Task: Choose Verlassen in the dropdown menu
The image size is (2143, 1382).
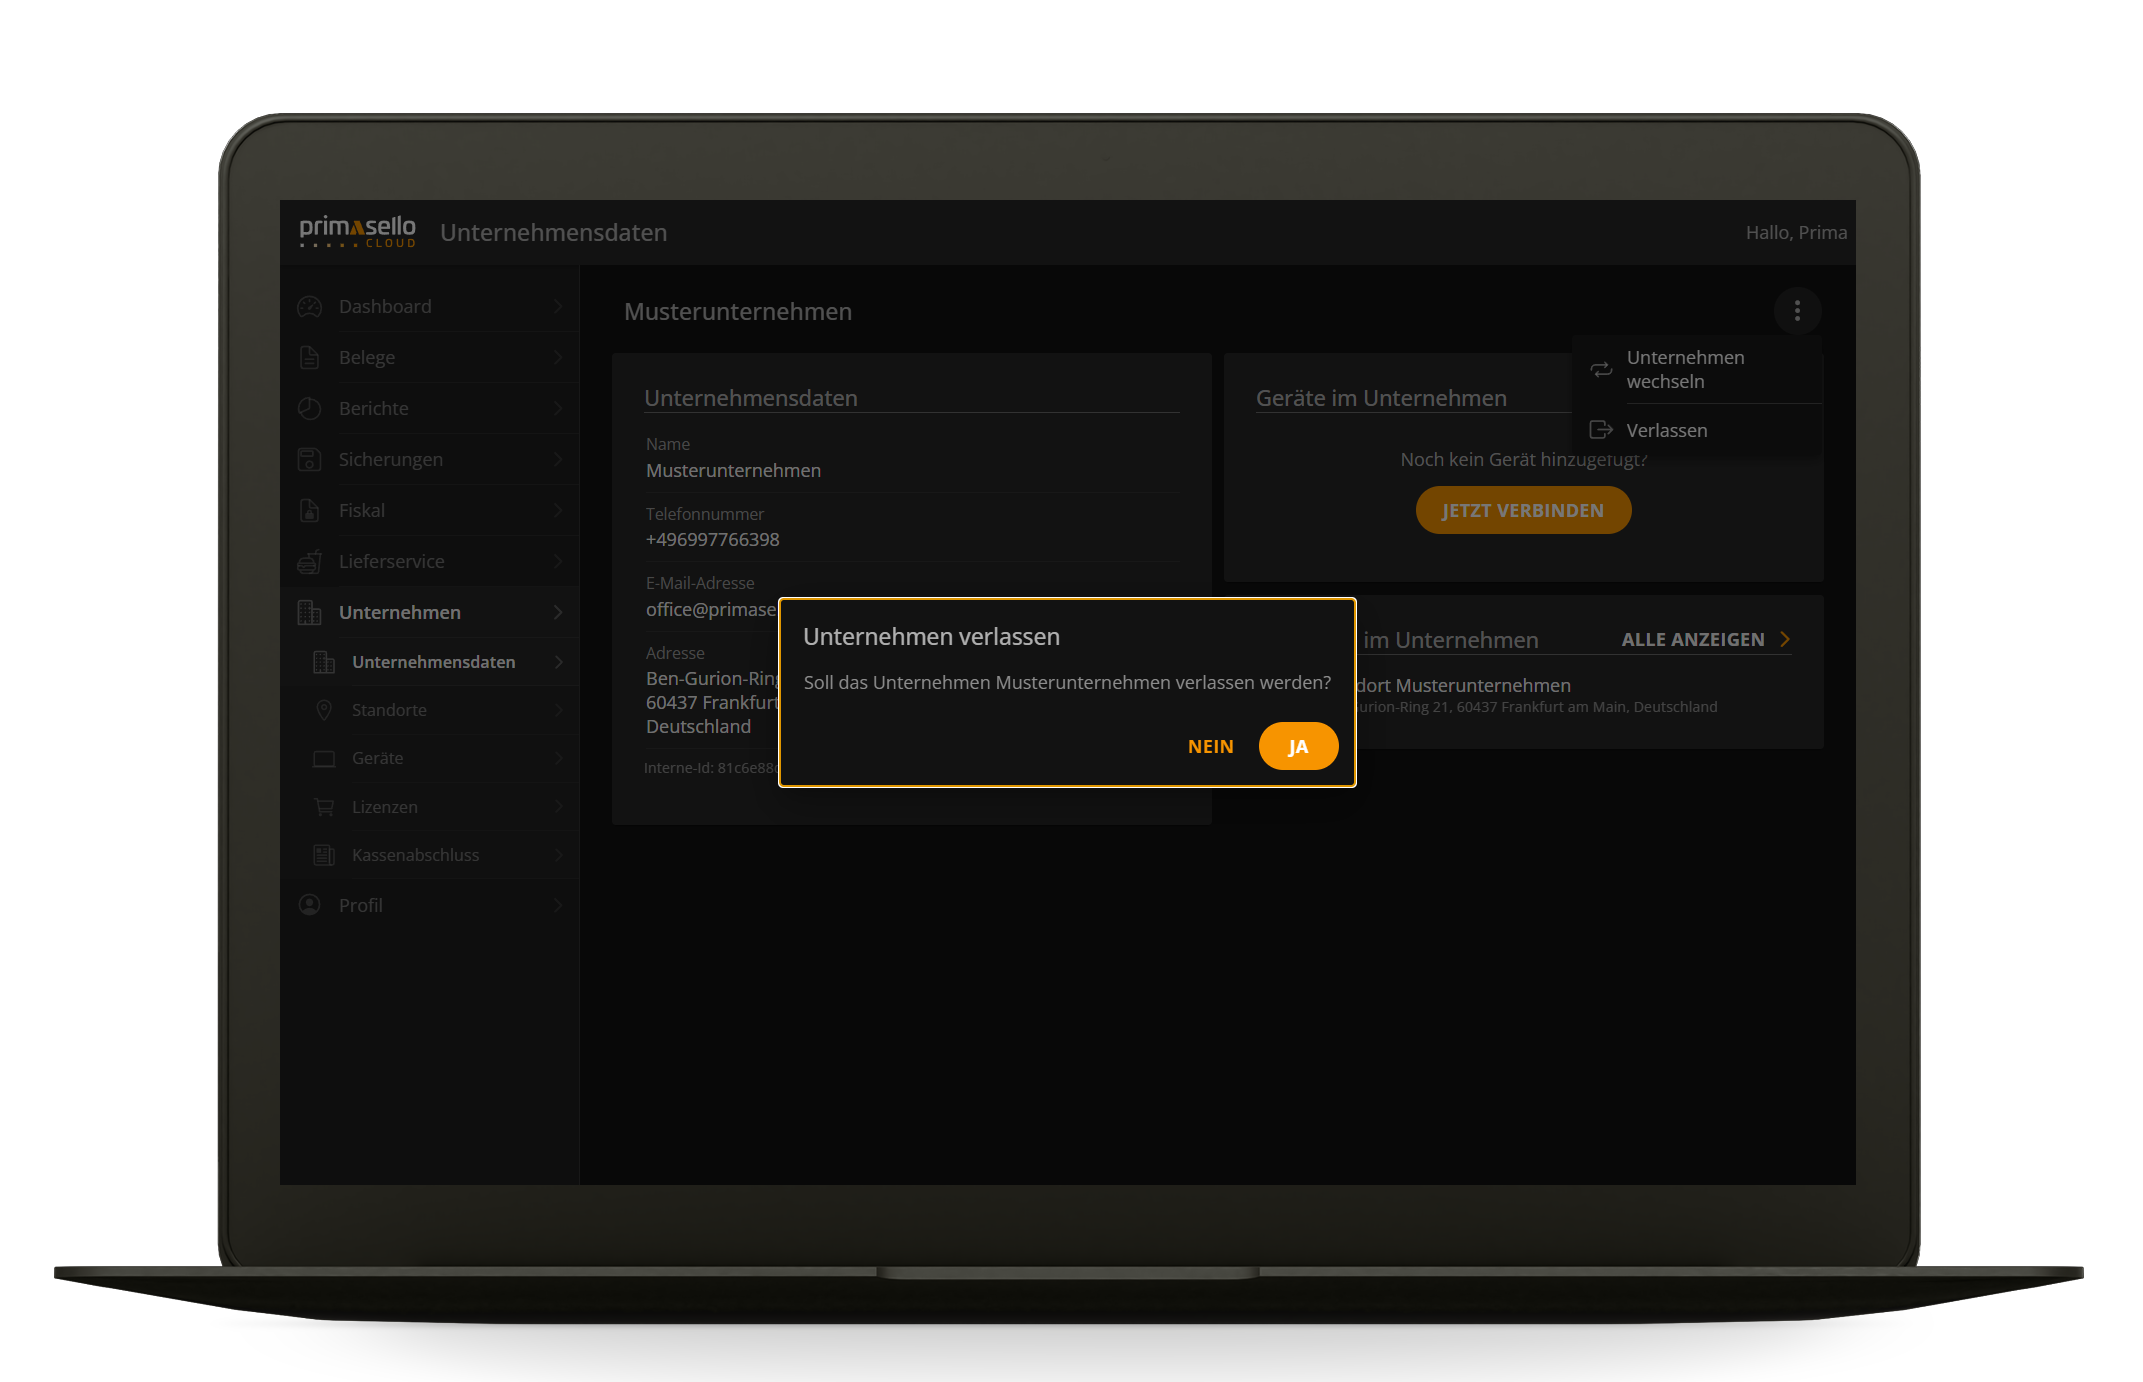Action: (1666, 431)
